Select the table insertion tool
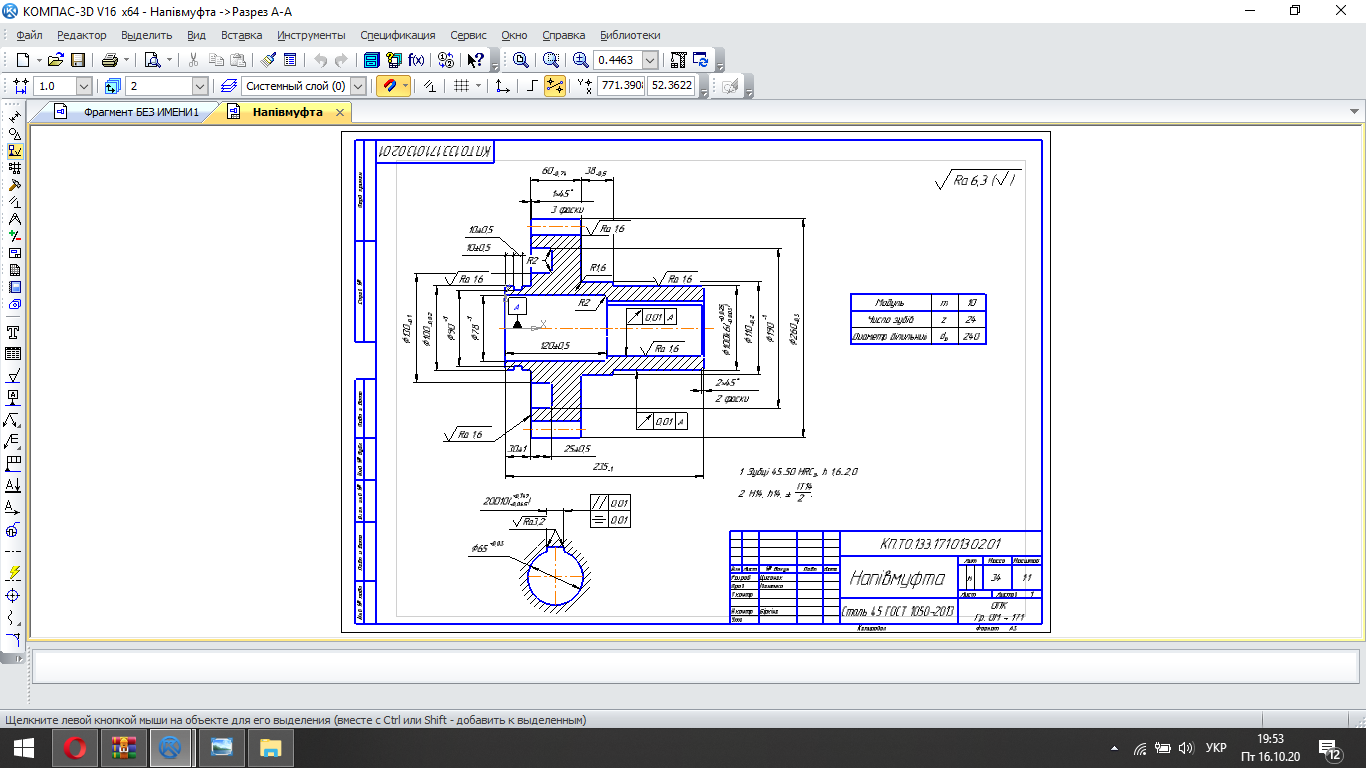The image size is (1366, 768). pos(14,354)
